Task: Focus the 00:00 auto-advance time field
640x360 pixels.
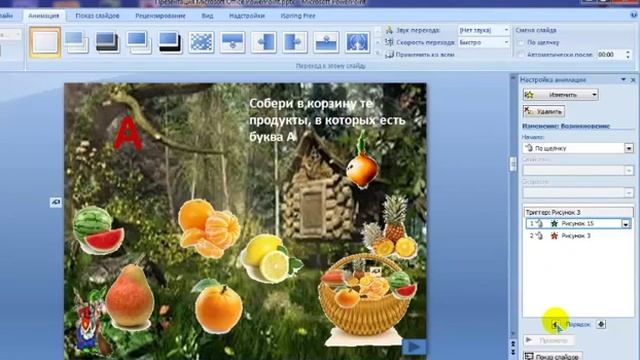Action: pyautogui.click(x=610, y=54)
